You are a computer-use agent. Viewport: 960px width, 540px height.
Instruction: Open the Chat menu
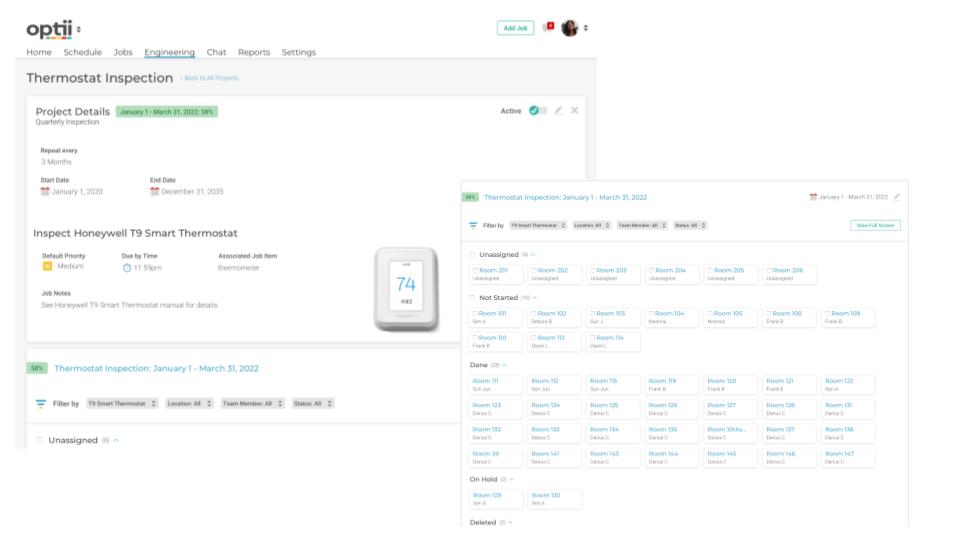pyautogui.click(x=216, y=52)
